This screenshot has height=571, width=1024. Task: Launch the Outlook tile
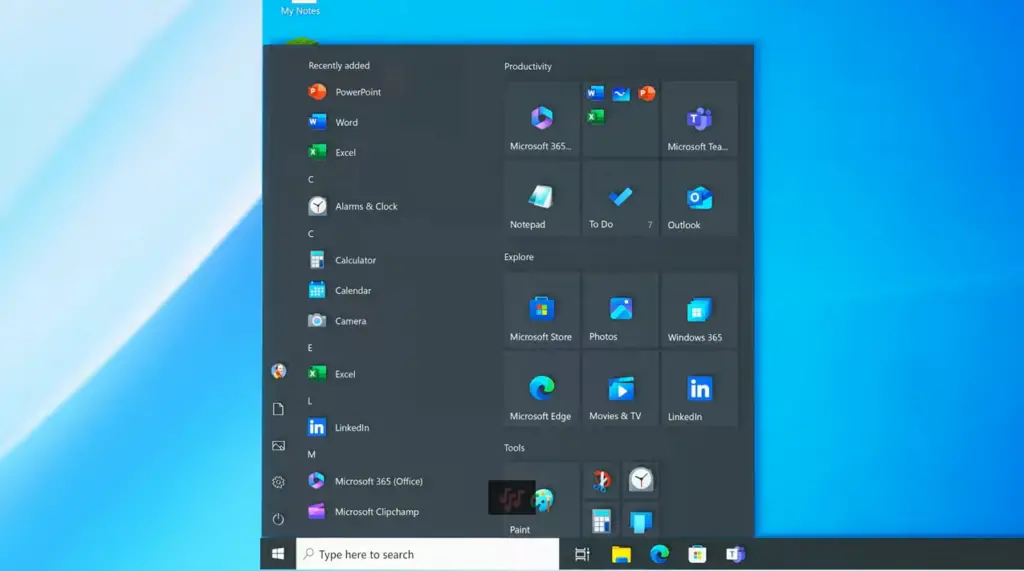(699, 199)
